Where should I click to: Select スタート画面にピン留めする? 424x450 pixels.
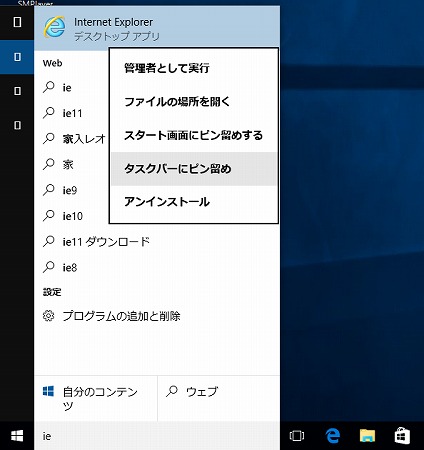pos(194,135)
